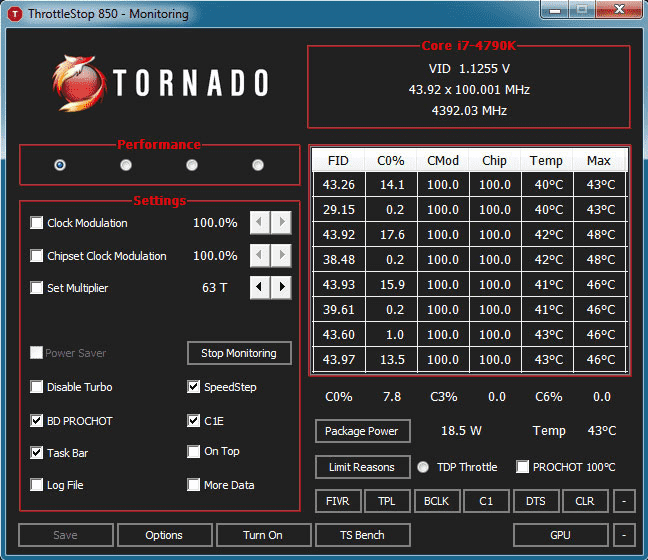Decrease Chipset Clock Modulation left arrow
This screenshot has height=560, width=648.
pyautogui.click(x=260, y=255)
